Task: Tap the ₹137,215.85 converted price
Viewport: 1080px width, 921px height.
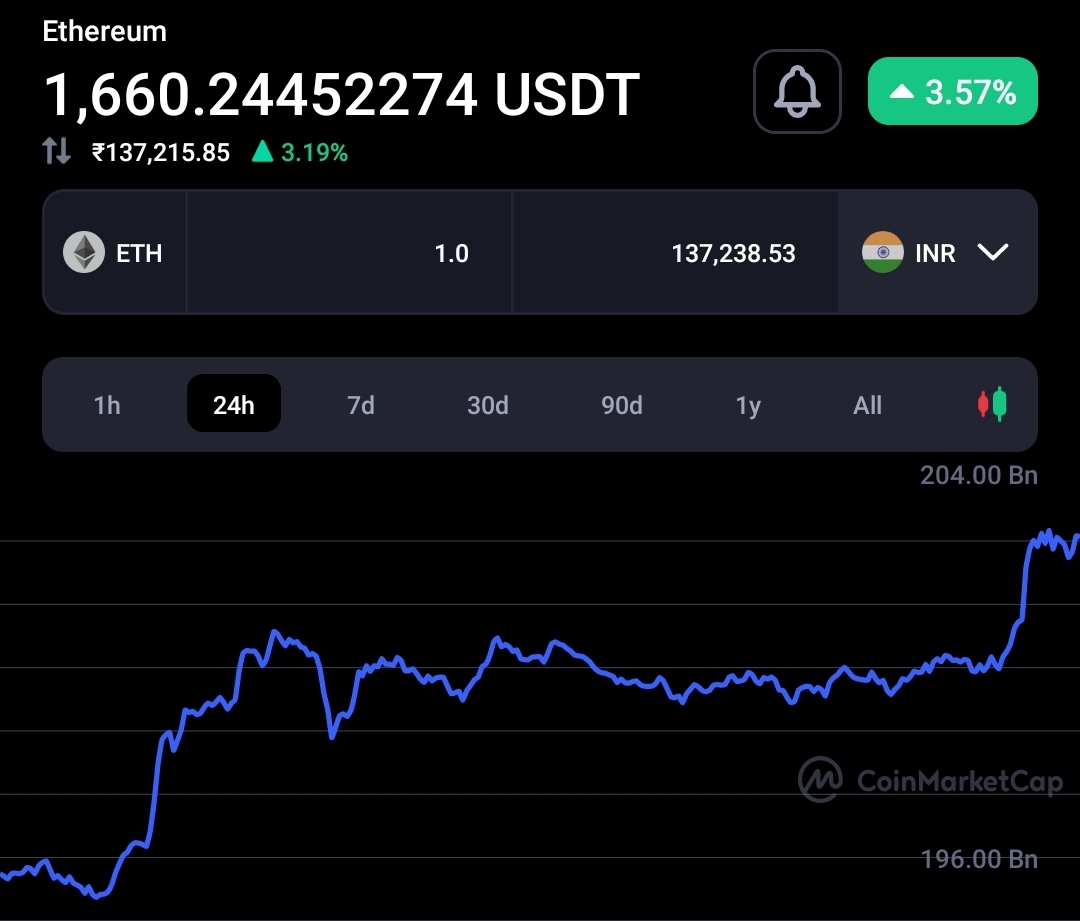Action: click(x=160, y=152)
